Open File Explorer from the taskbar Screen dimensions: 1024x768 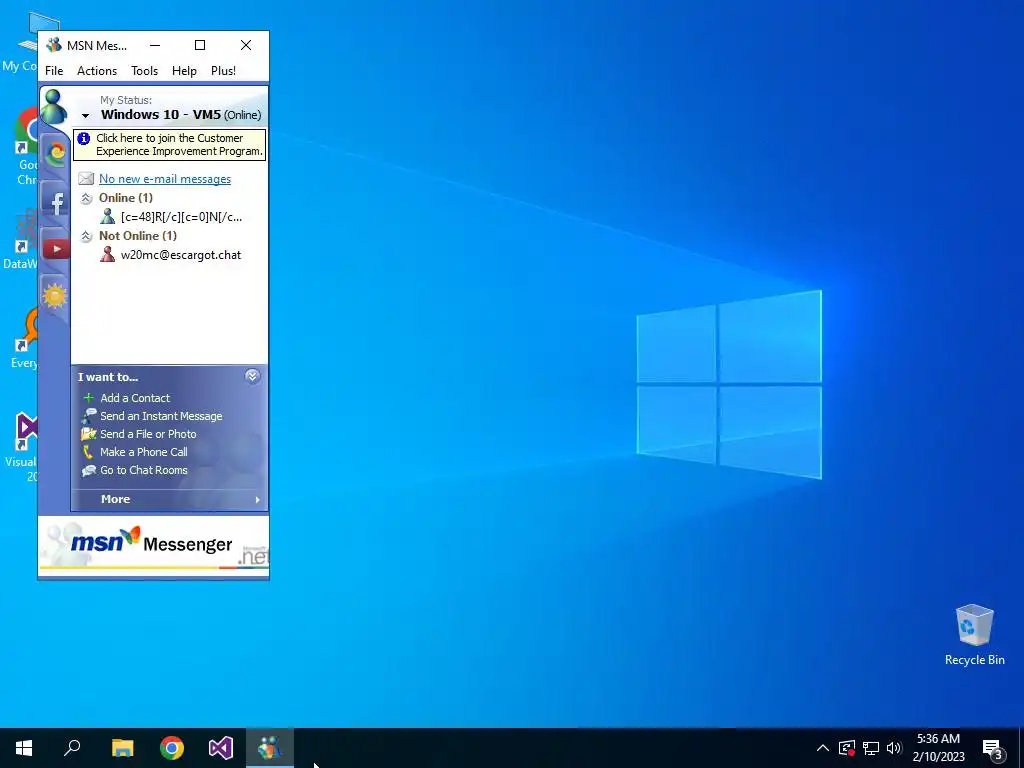pos(123,748)
